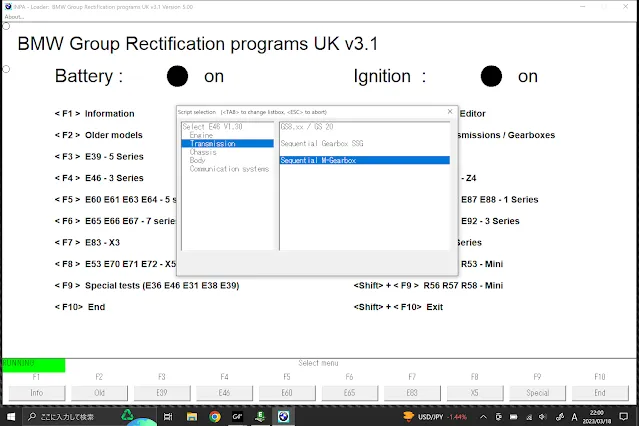Click the F1 Info button

[37, 393]
